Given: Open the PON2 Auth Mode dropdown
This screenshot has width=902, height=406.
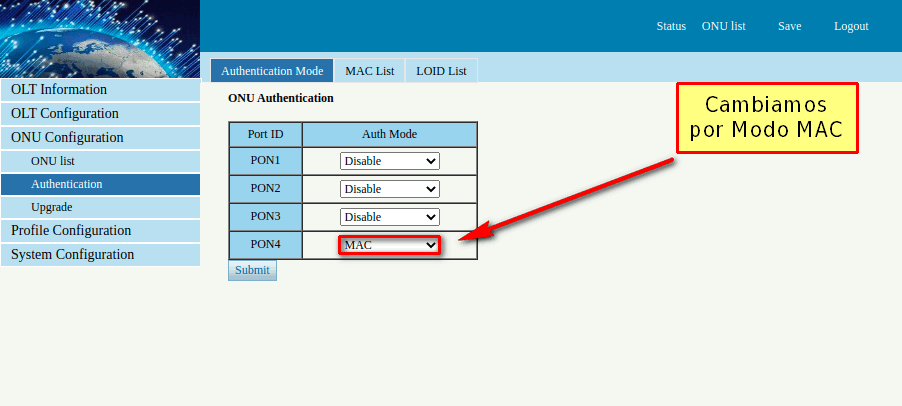Looking at the screenshot, I should 389,189.
